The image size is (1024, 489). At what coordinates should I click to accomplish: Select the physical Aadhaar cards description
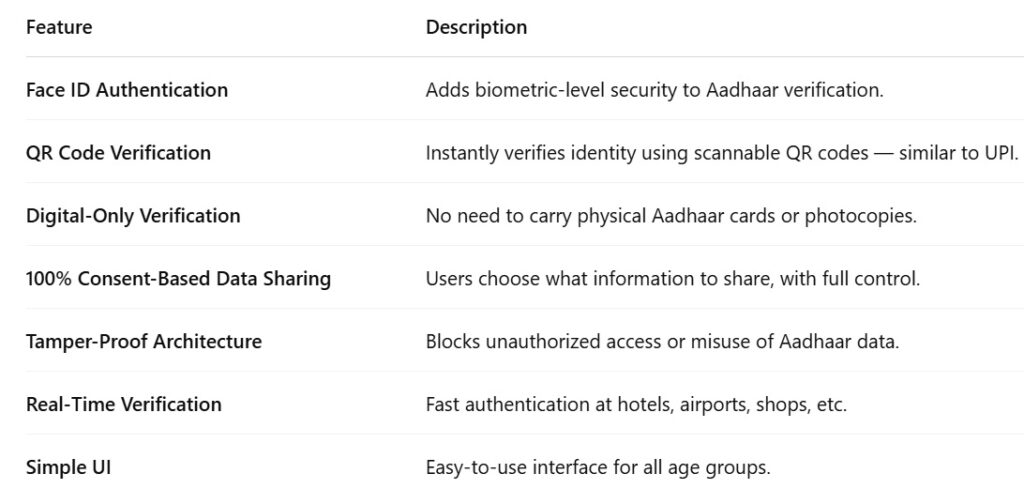pos(671,216)
